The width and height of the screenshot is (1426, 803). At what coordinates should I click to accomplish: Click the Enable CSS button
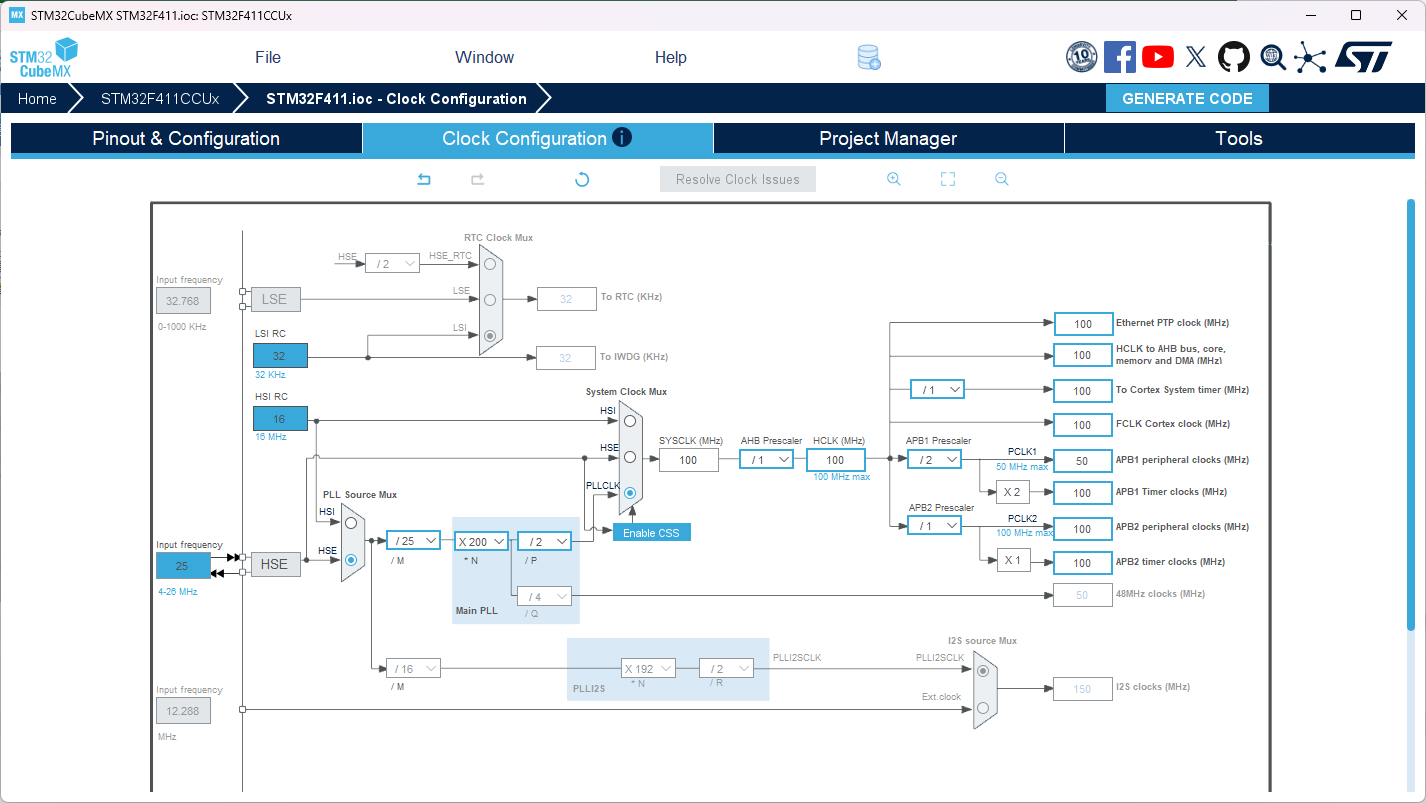(x=651, y=533)
